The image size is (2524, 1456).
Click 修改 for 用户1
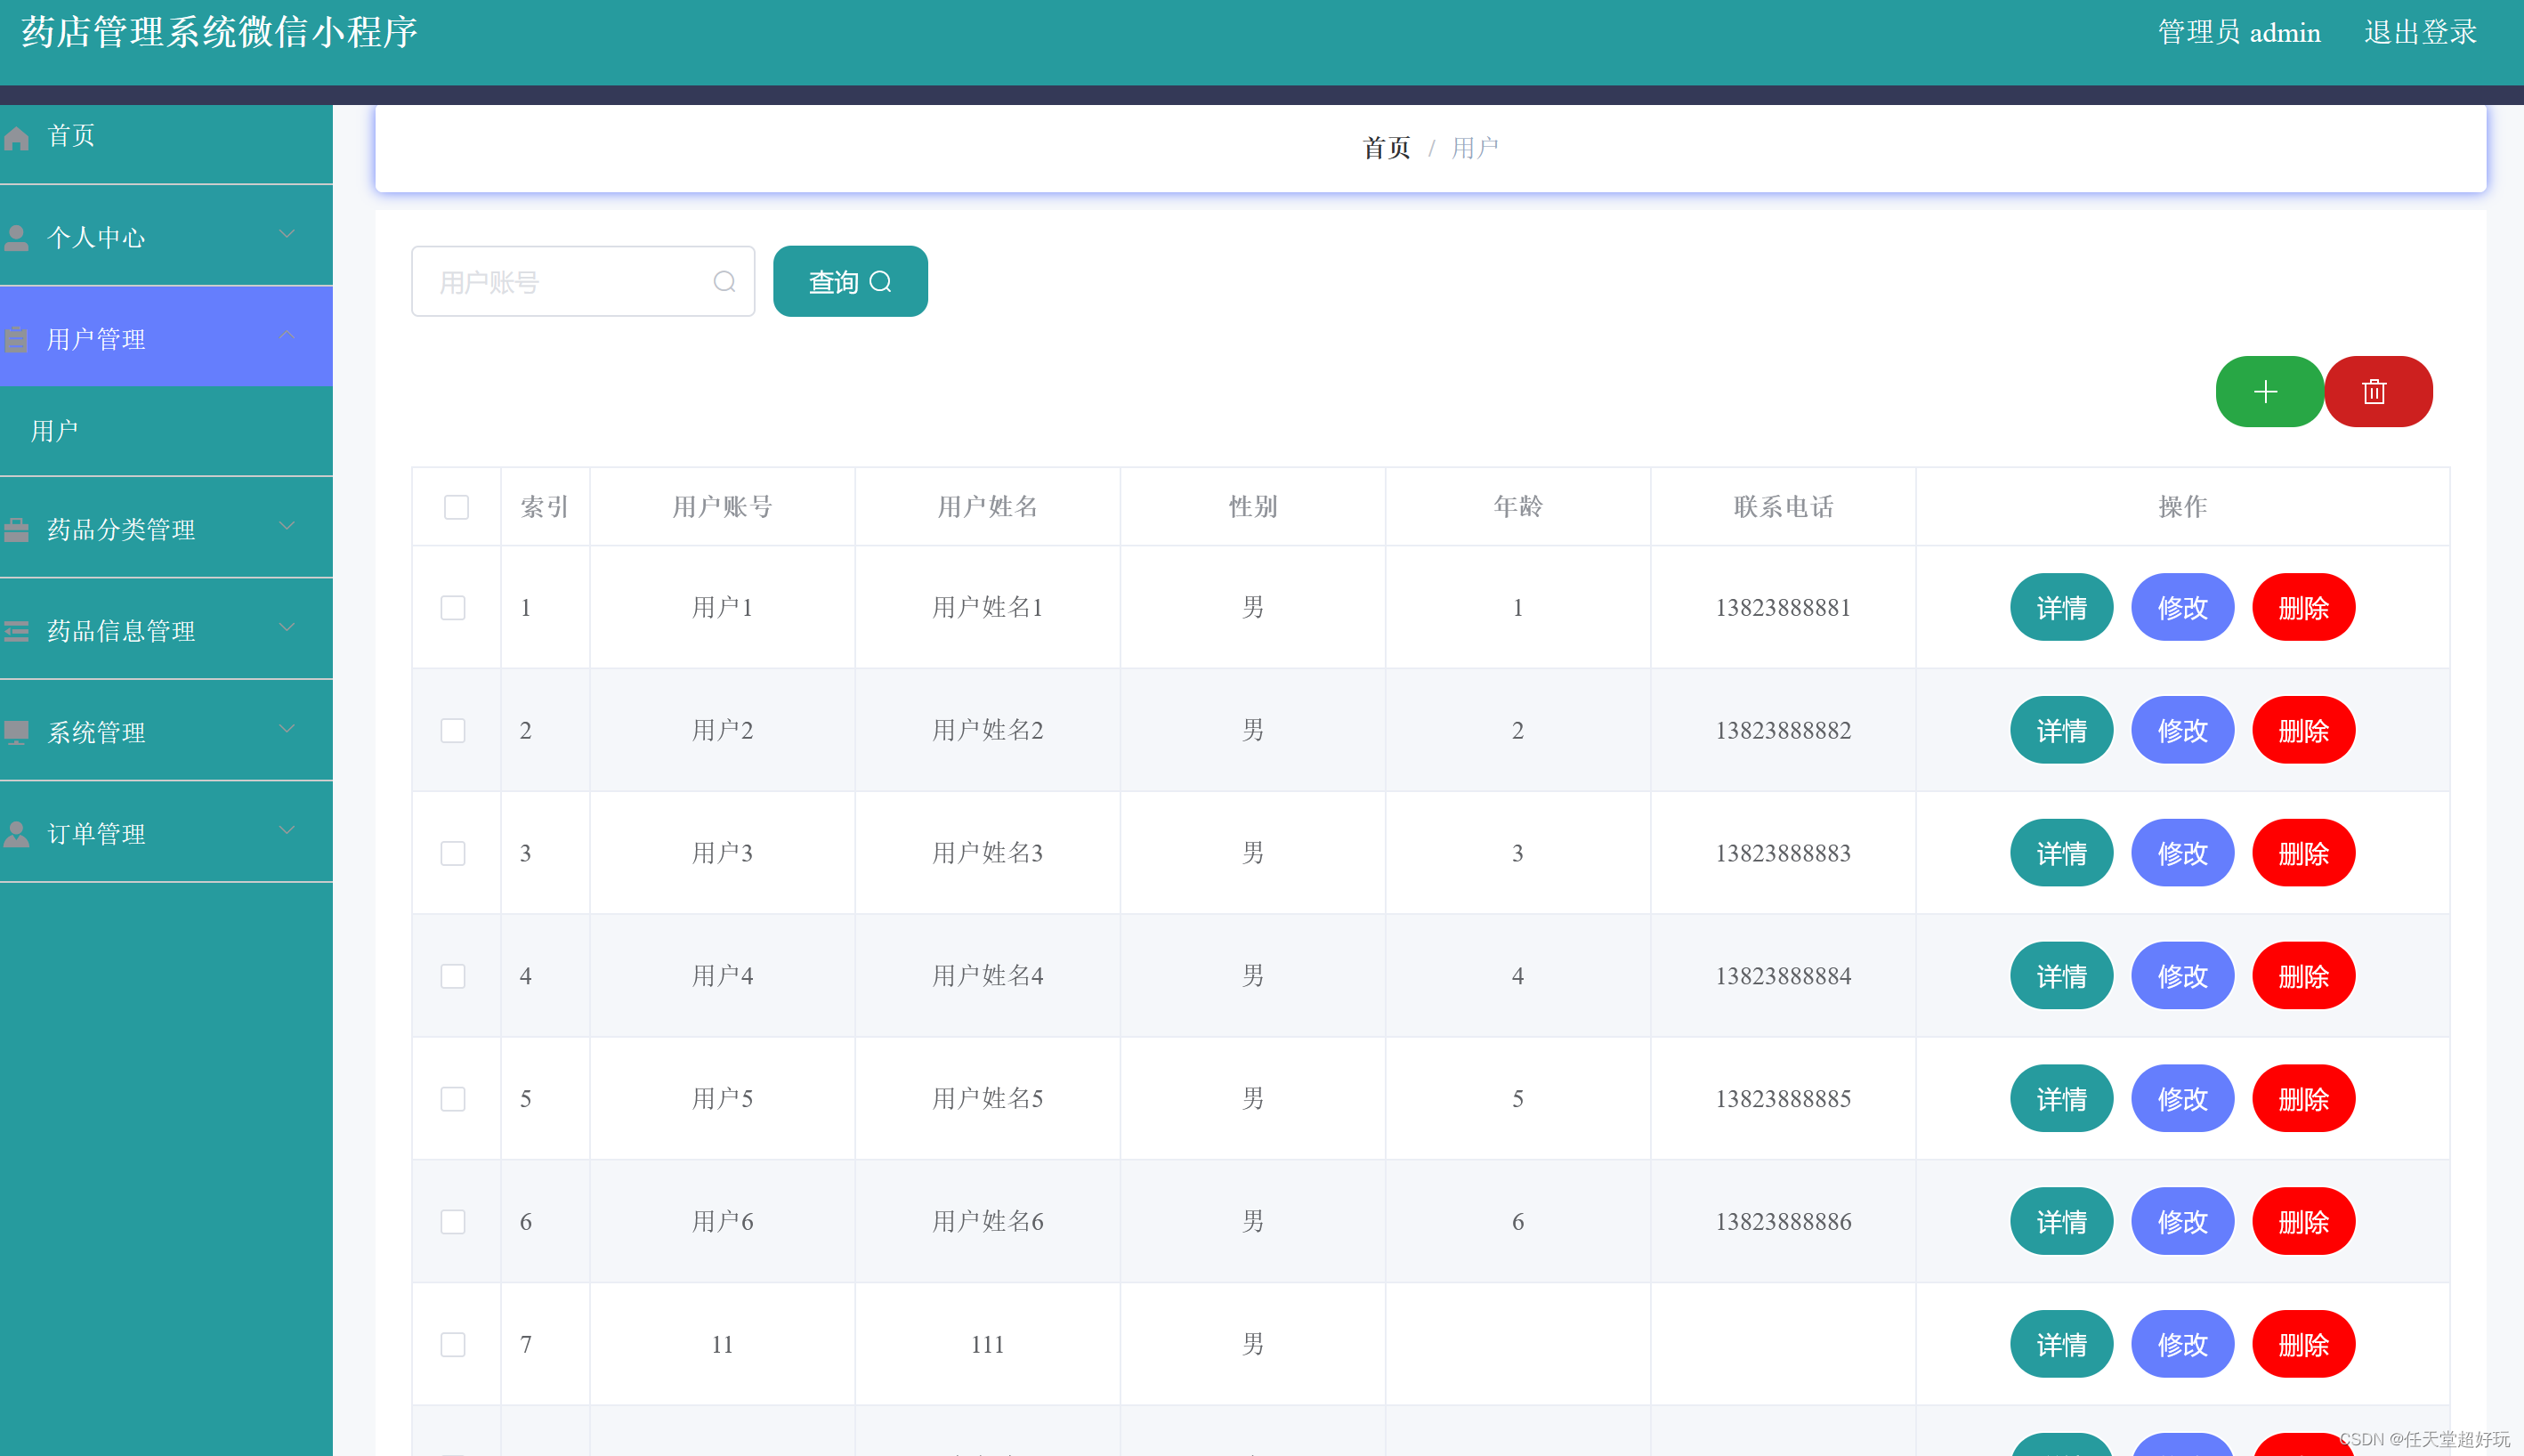coord(2182,607)
